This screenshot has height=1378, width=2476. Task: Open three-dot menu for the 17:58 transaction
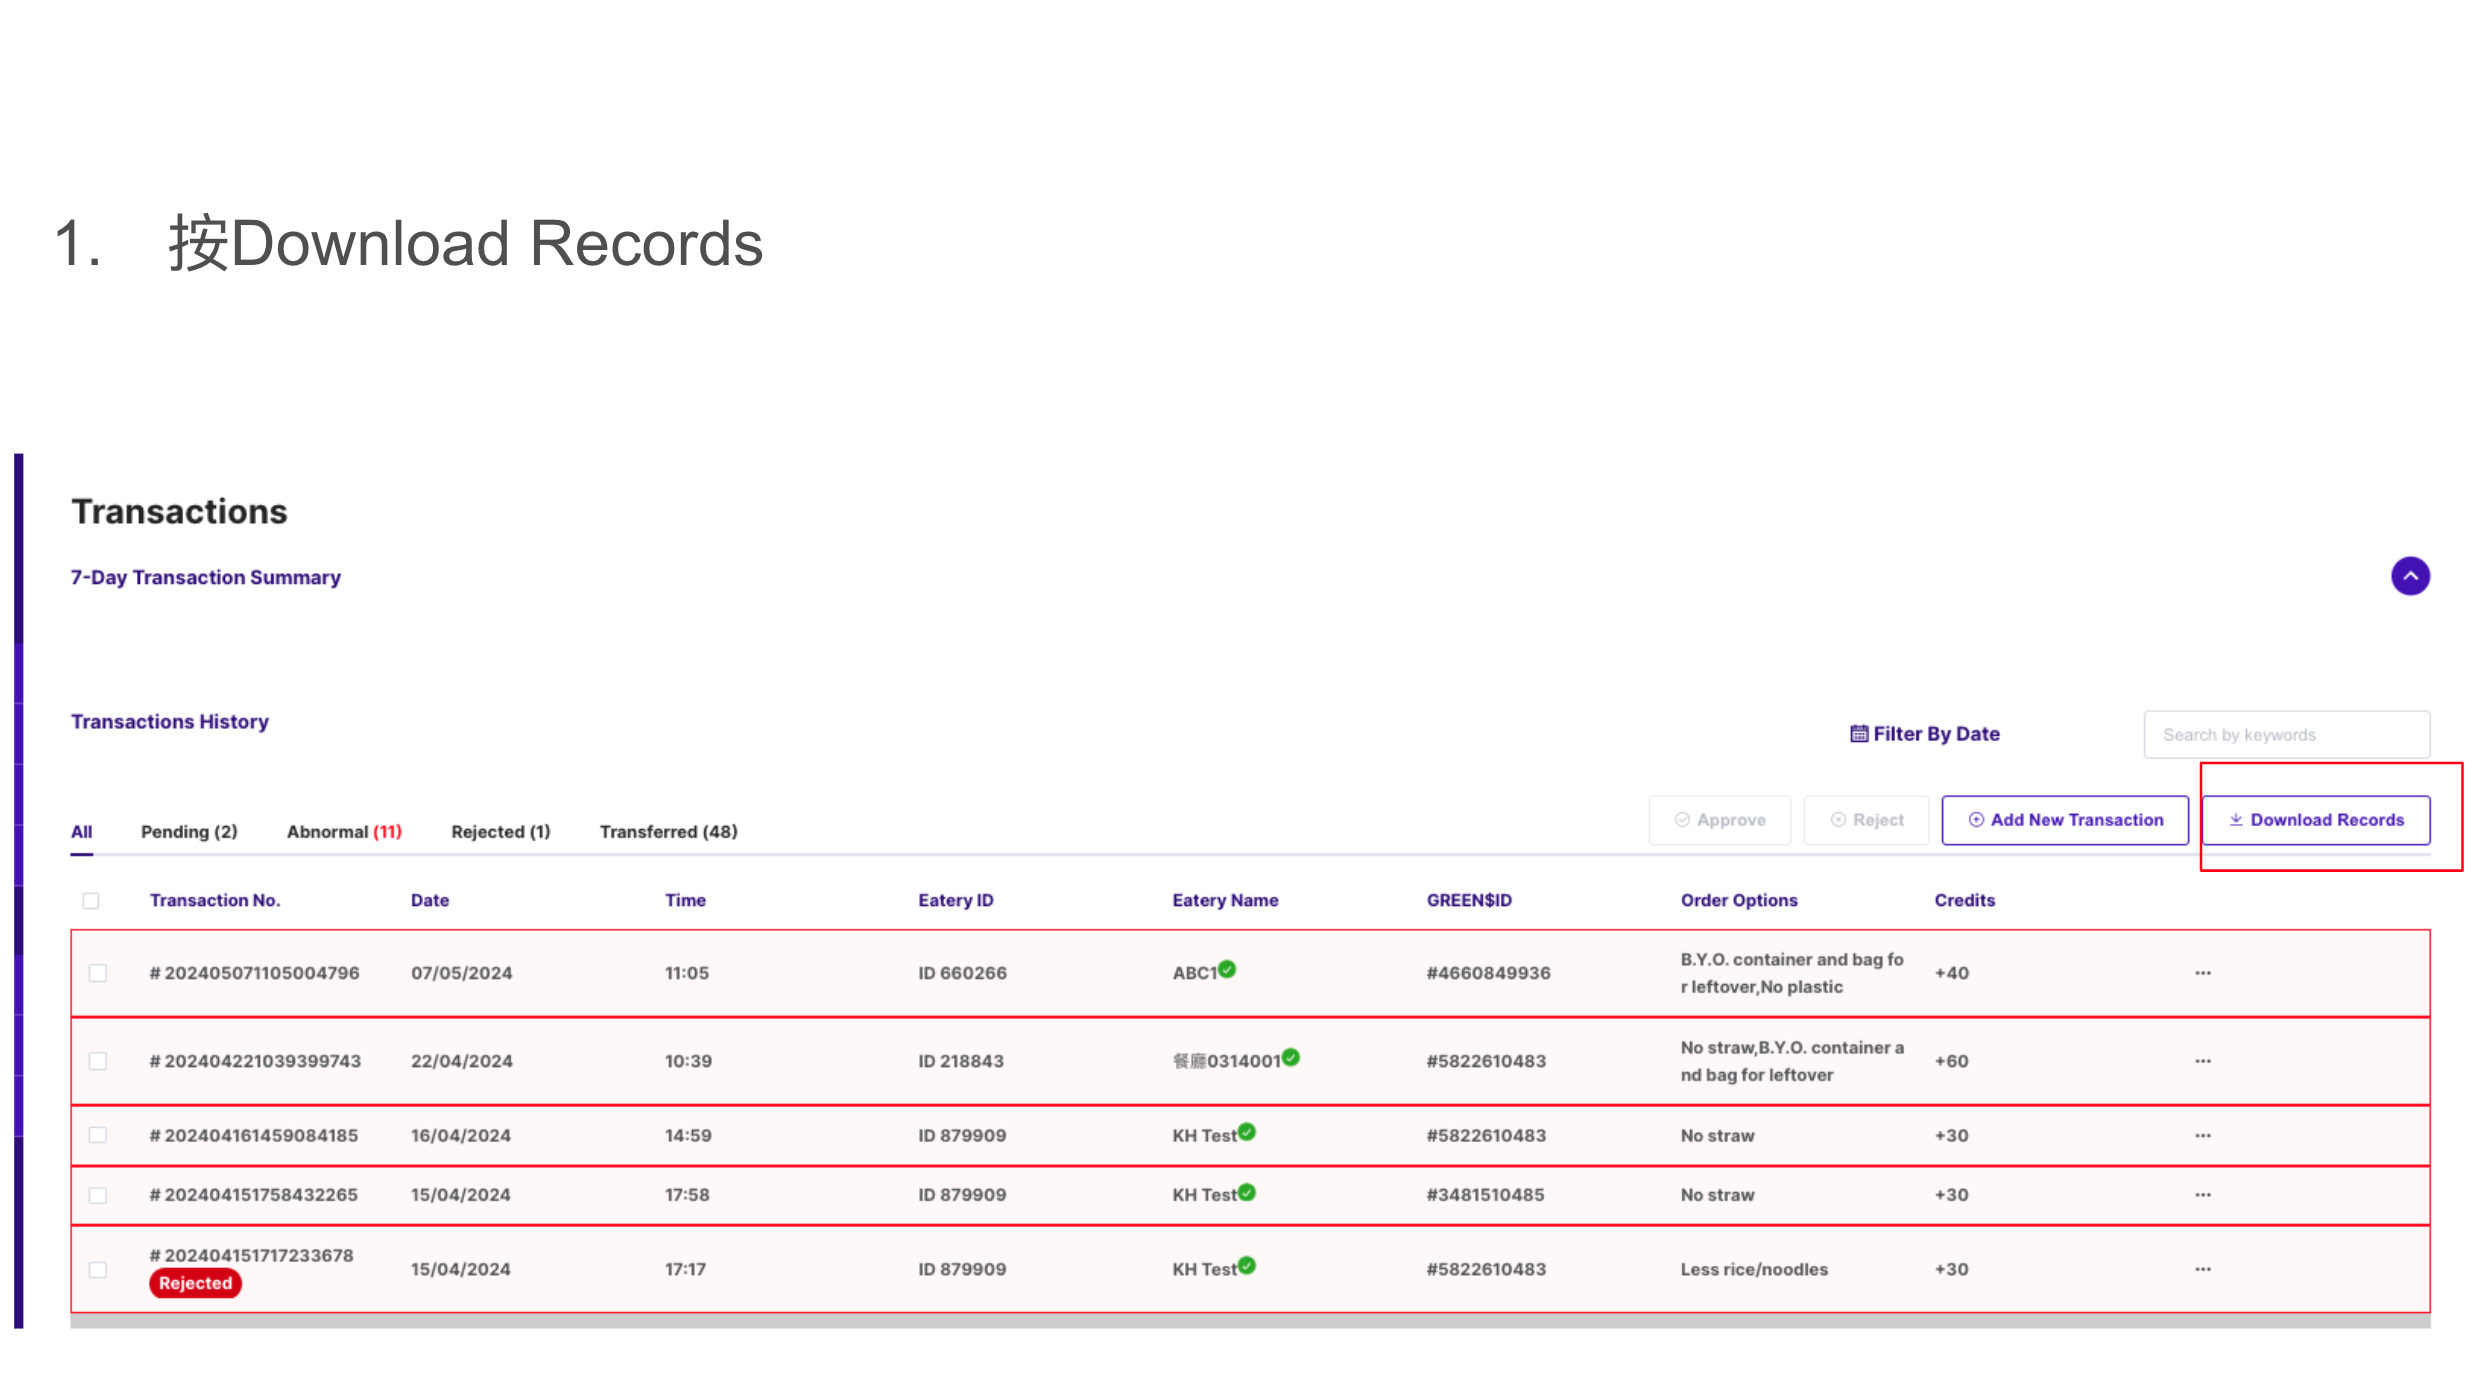pos(2202,1195)
